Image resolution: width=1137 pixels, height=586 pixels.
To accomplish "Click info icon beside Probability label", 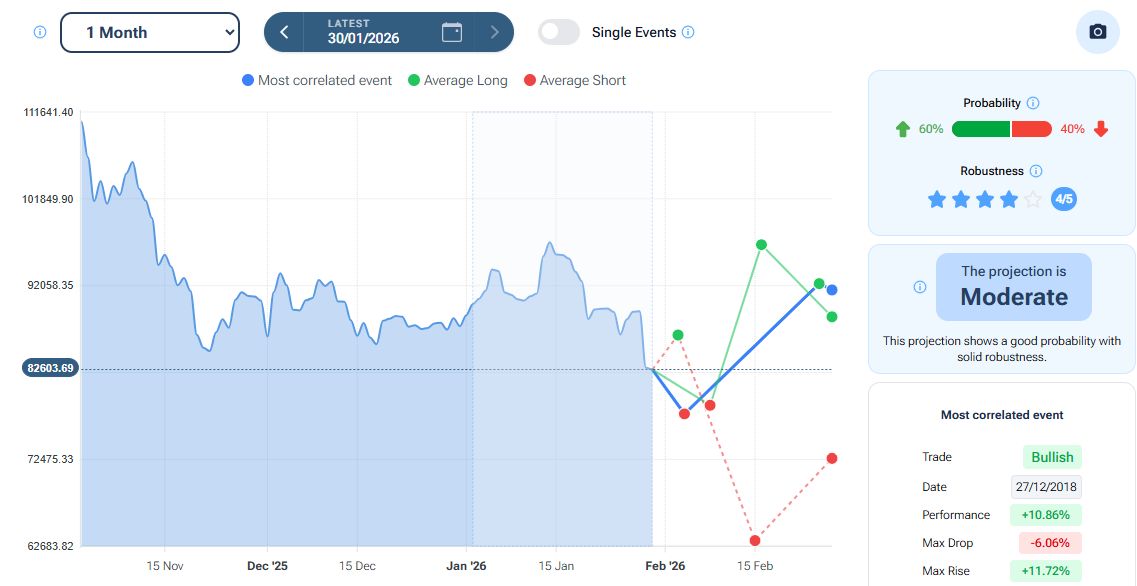I will 1033,103.
